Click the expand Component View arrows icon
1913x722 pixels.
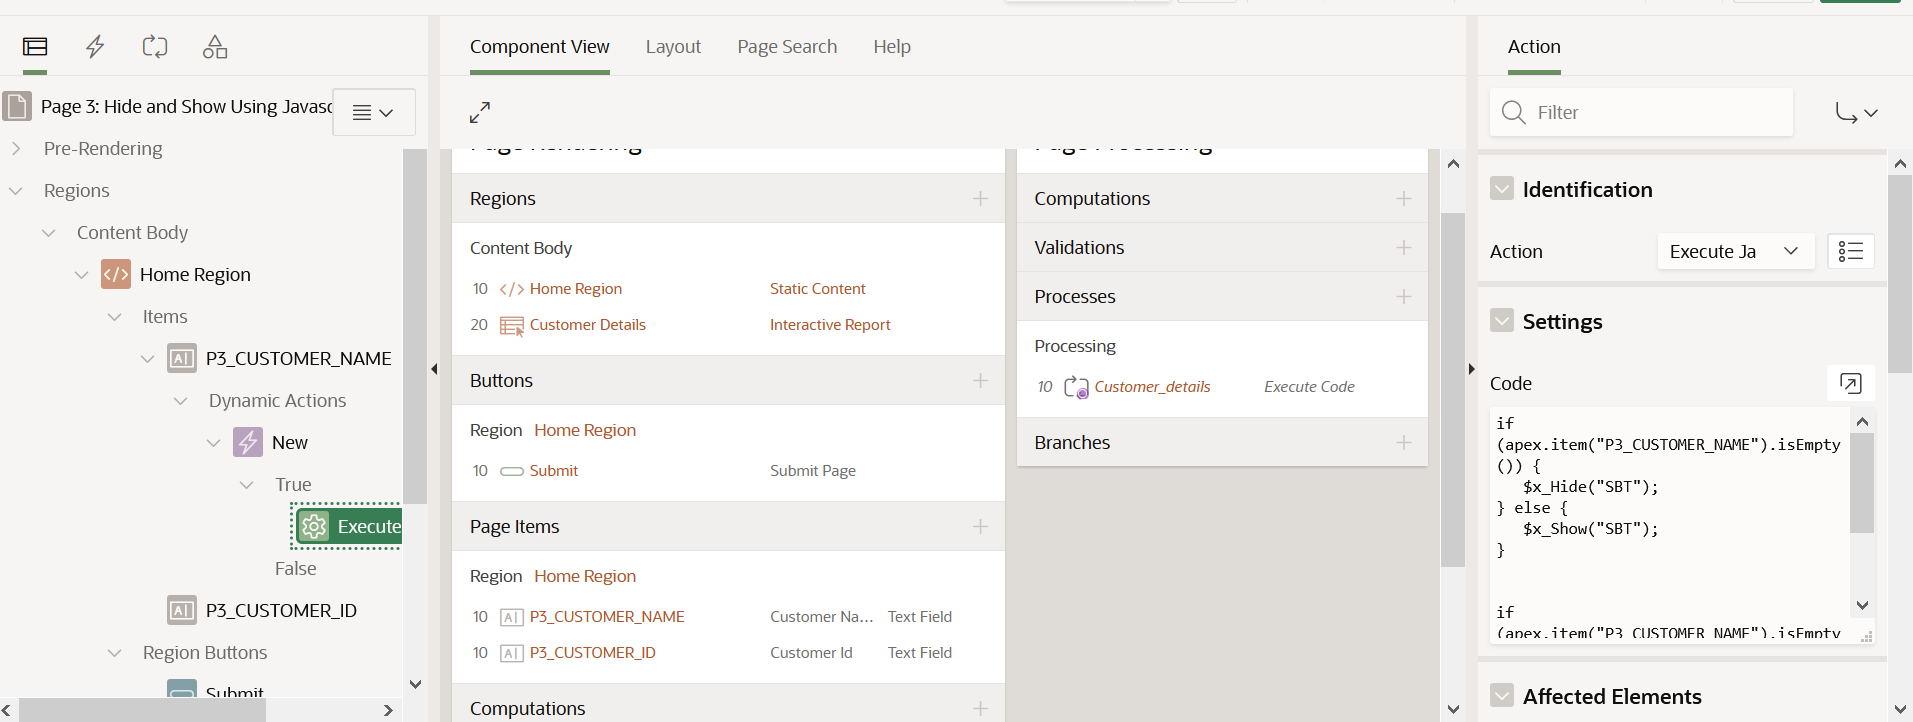click(x=480, y=112)
